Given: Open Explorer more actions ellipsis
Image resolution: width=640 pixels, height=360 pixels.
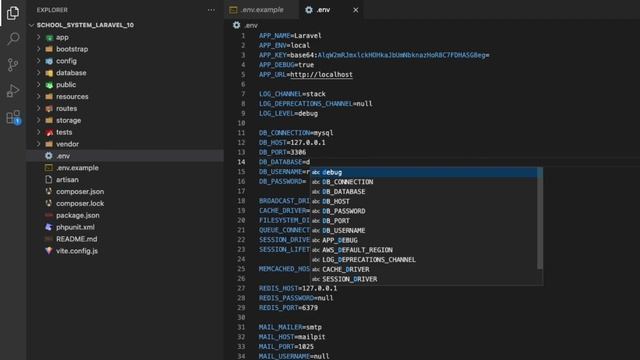Looking at the screenshot, I should coord(211,10).
